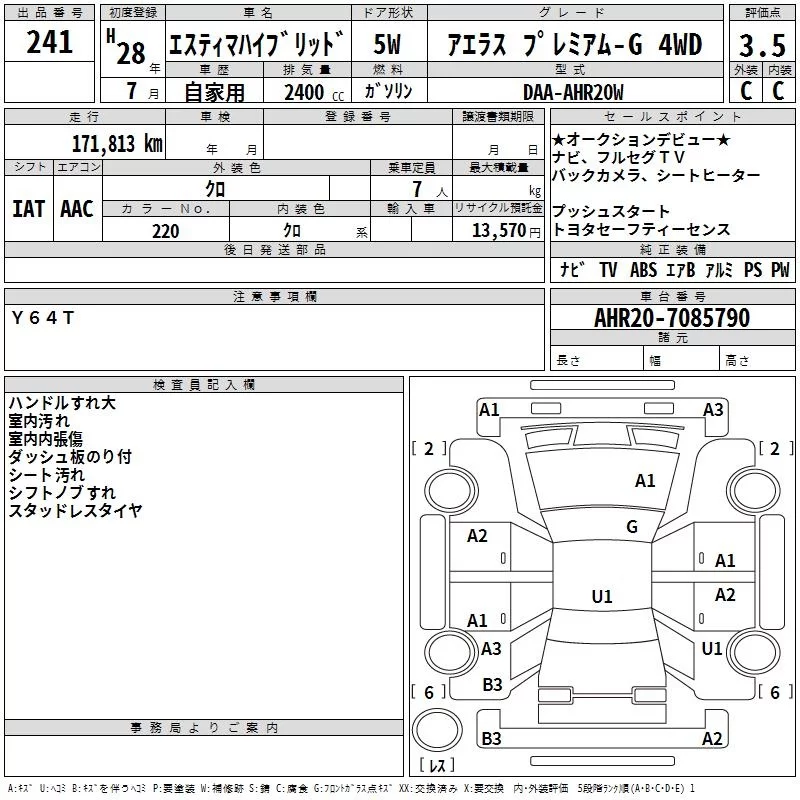The image size is (800, 800).
Task: Click the A1 mark at top-left bumper corner
Action: pos(489,409)
